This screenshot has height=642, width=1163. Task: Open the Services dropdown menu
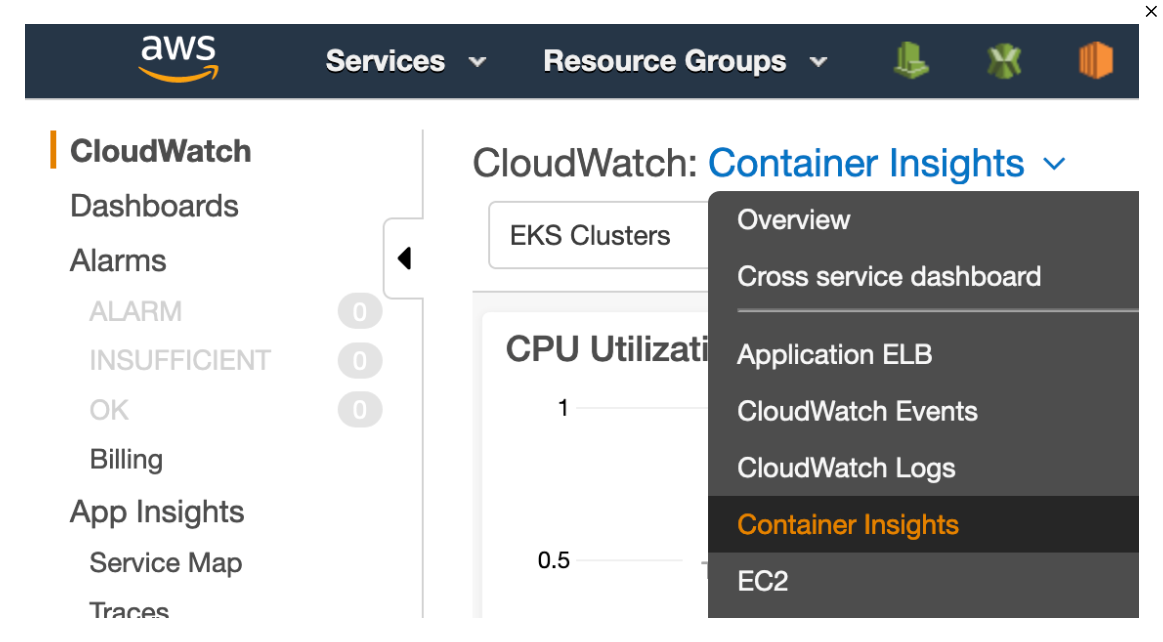tap(406, 61)
